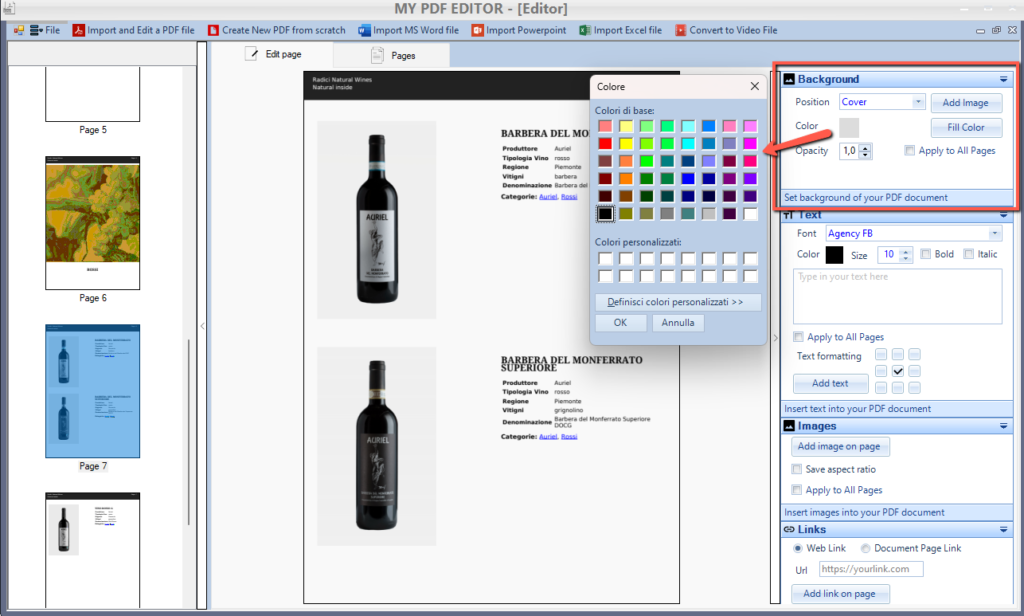Image resolution: width=1024 pixels, height=616 pixels.
Task: Open the Position Cover dropdown
Action: coord(918,102)
